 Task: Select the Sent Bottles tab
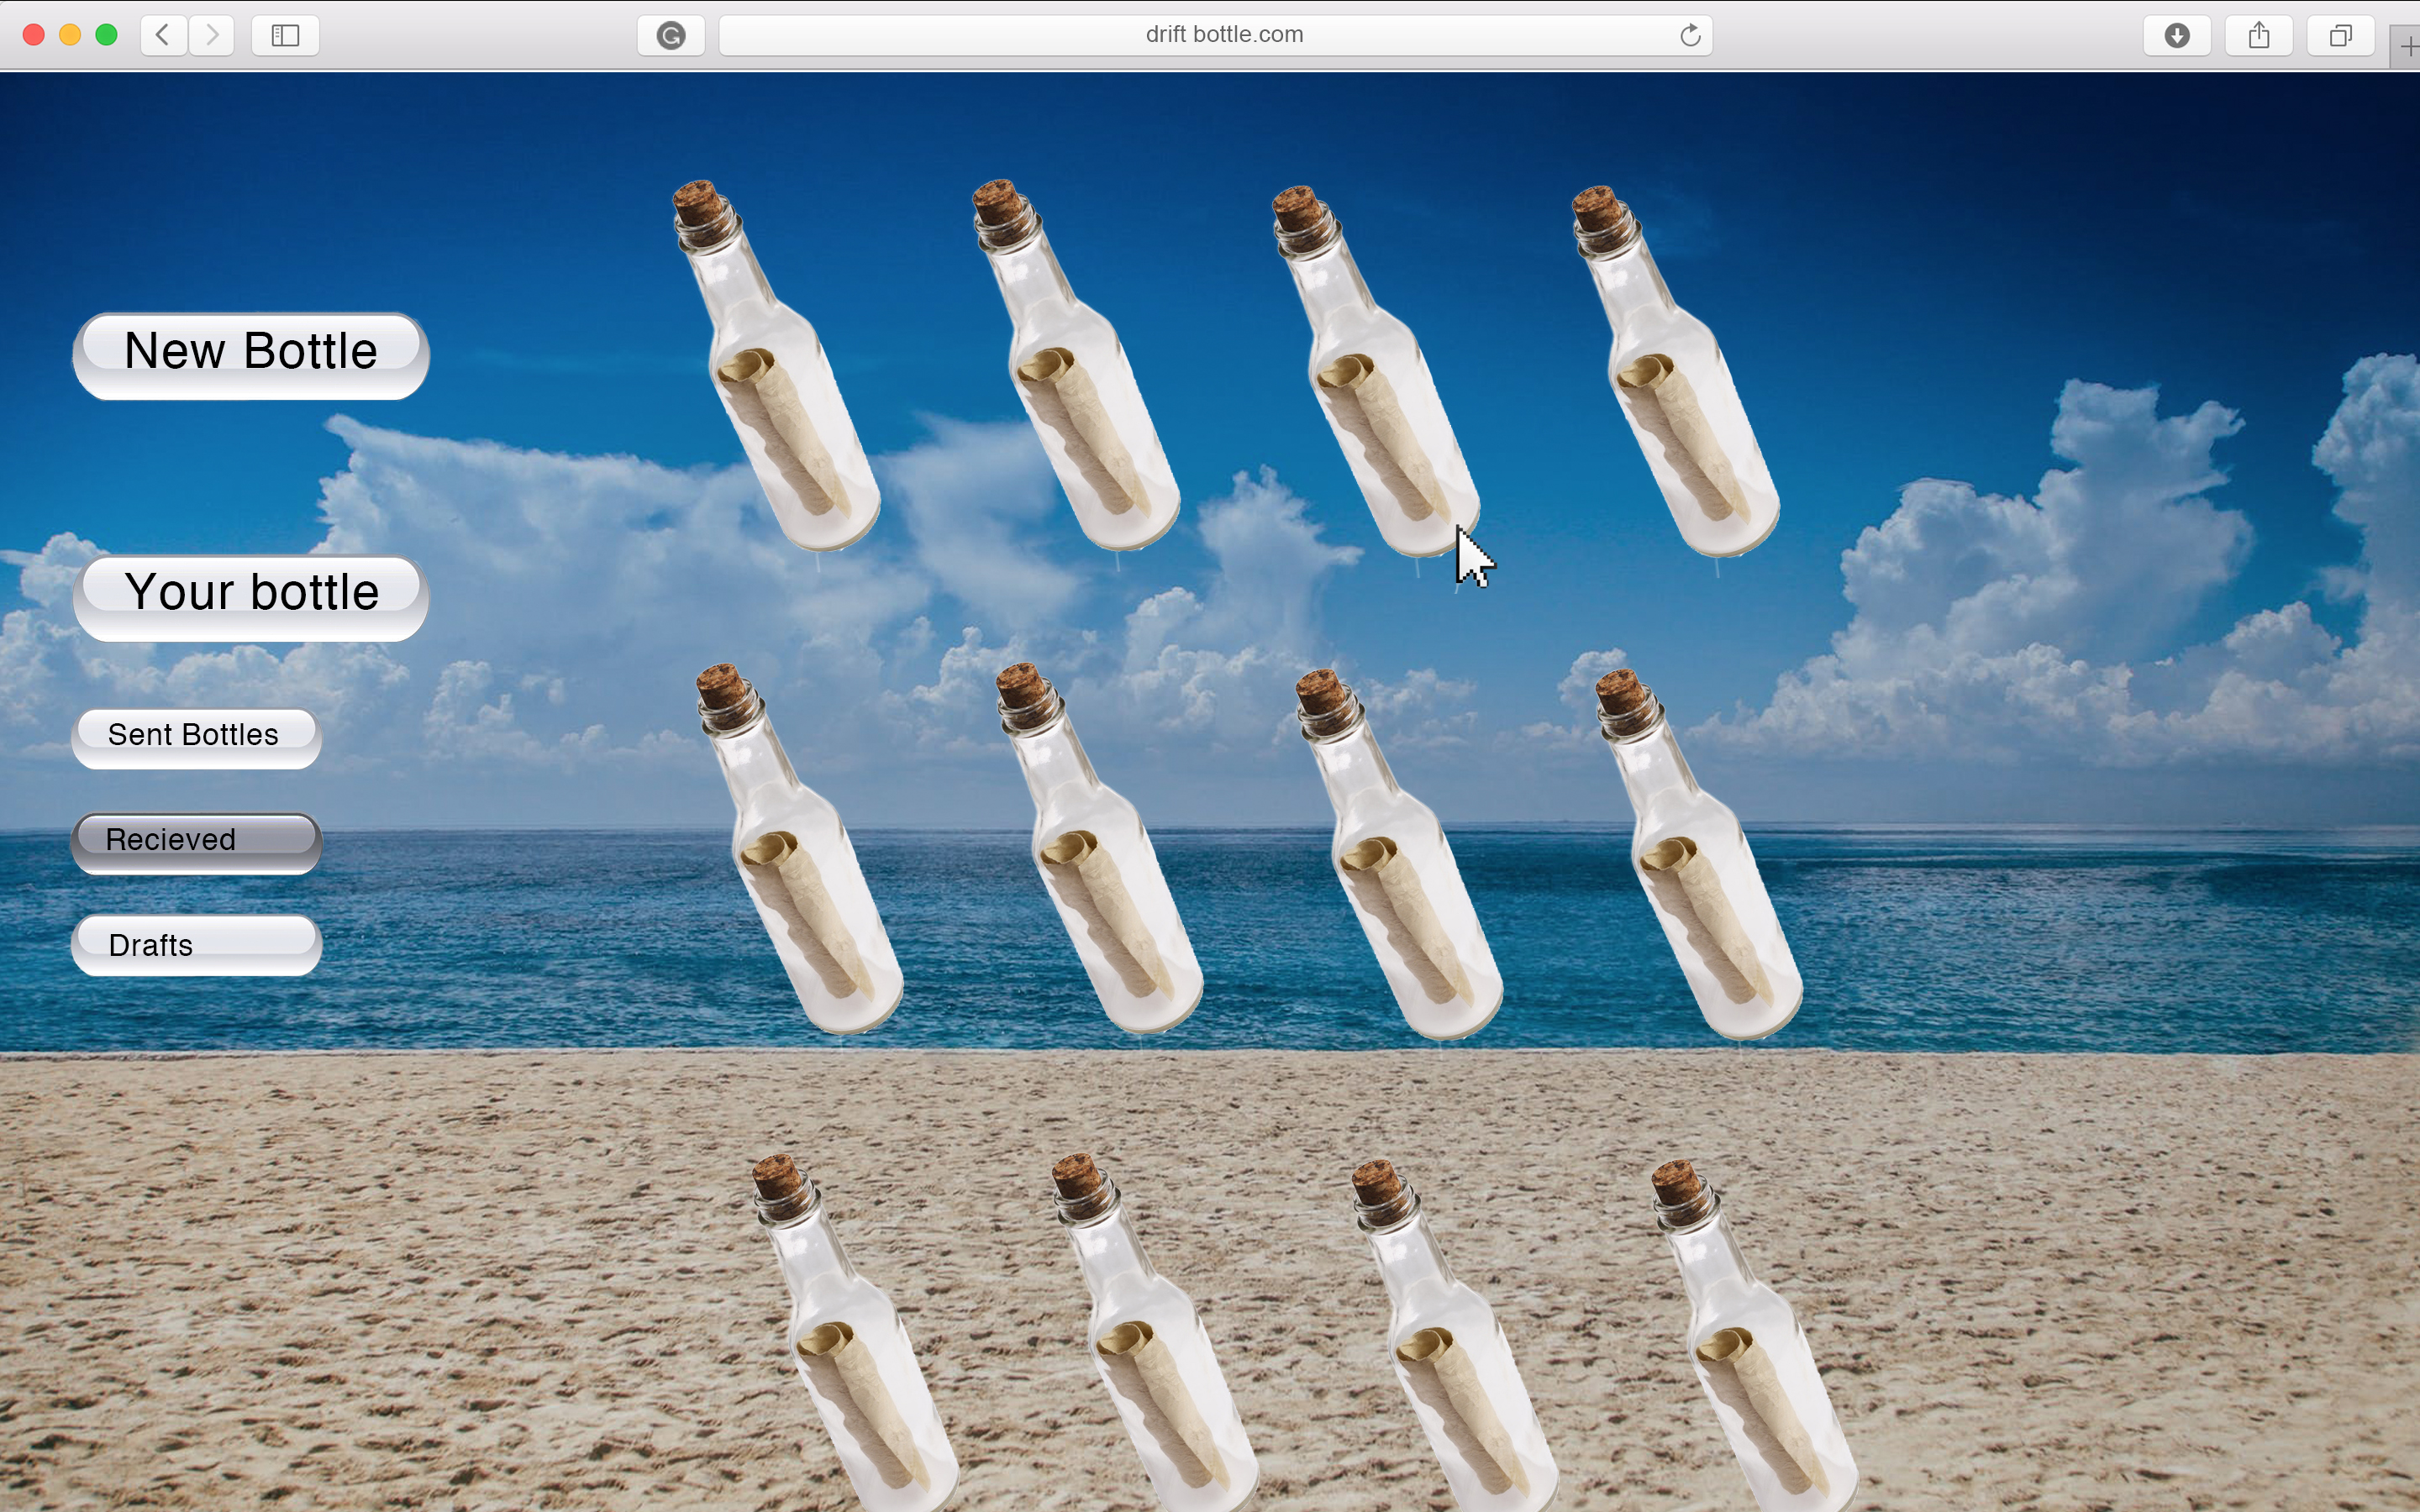(196, 738)
